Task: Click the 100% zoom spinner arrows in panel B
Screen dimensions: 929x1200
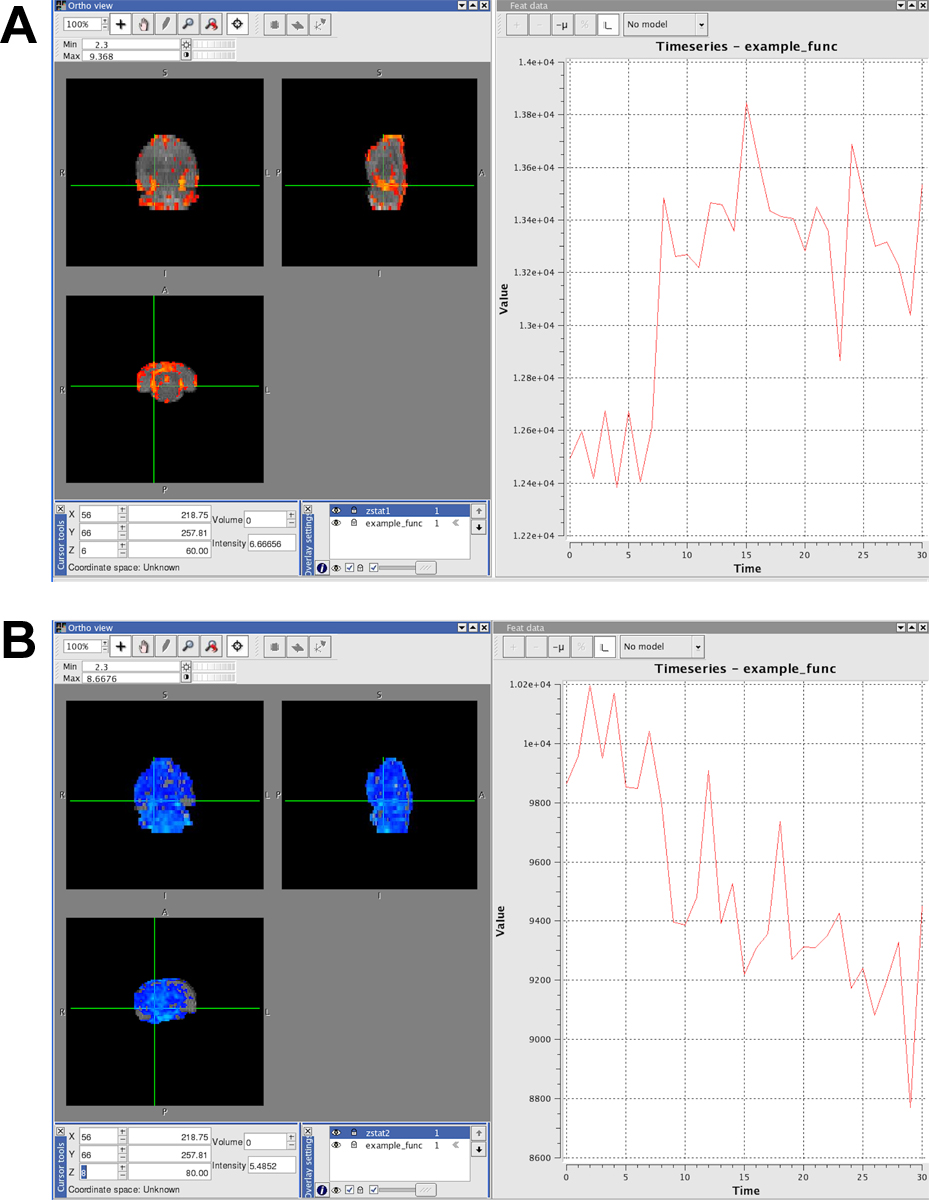Action: pyautogui.click(x=103, y=646)
